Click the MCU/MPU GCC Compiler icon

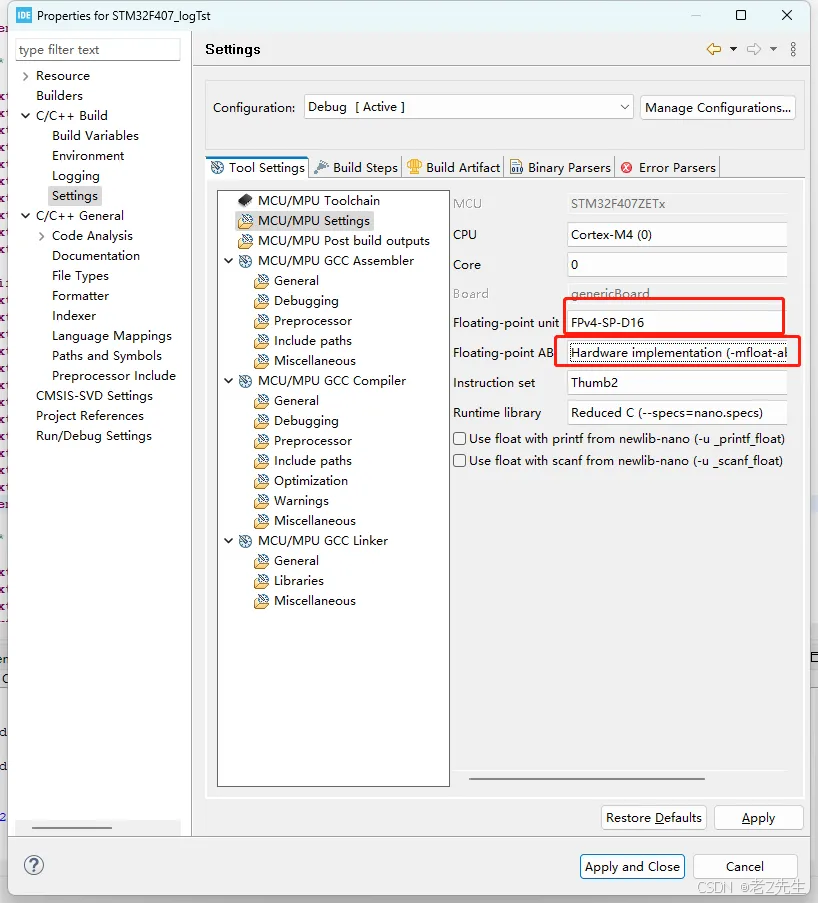coord(245,381)
